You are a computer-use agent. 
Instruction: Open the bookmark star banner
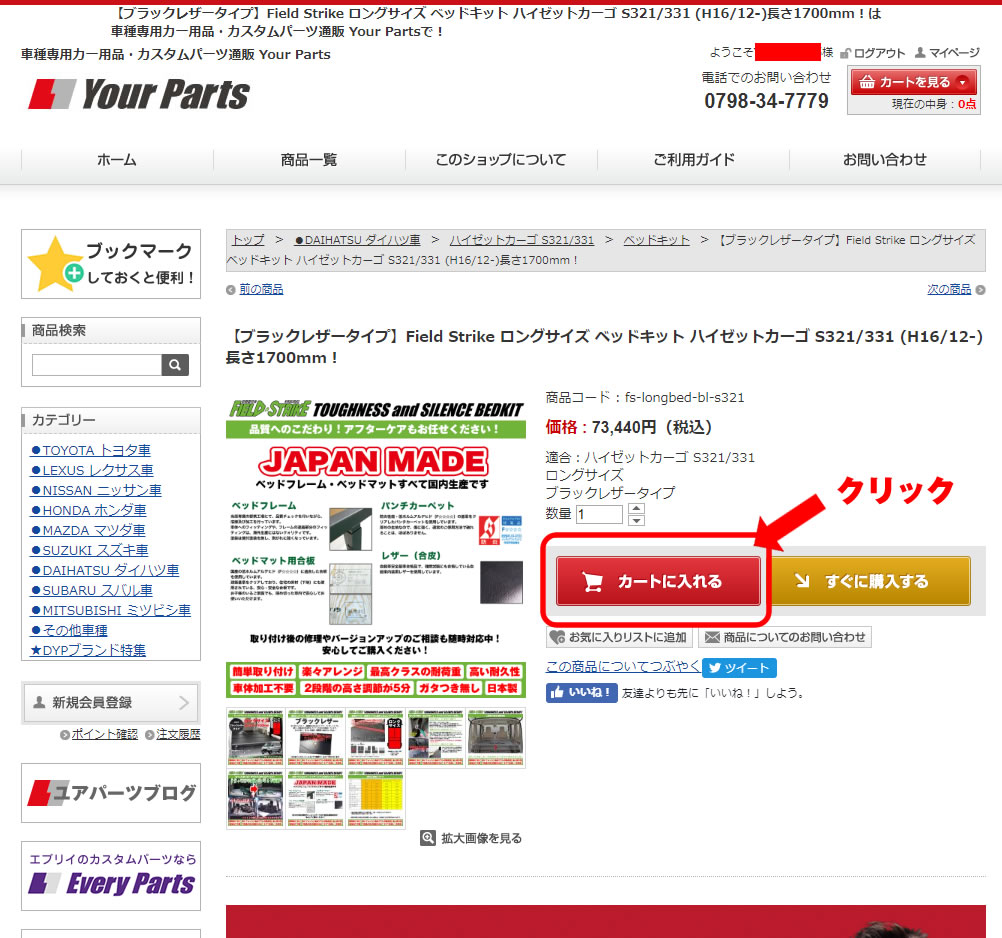coord(111,264)
